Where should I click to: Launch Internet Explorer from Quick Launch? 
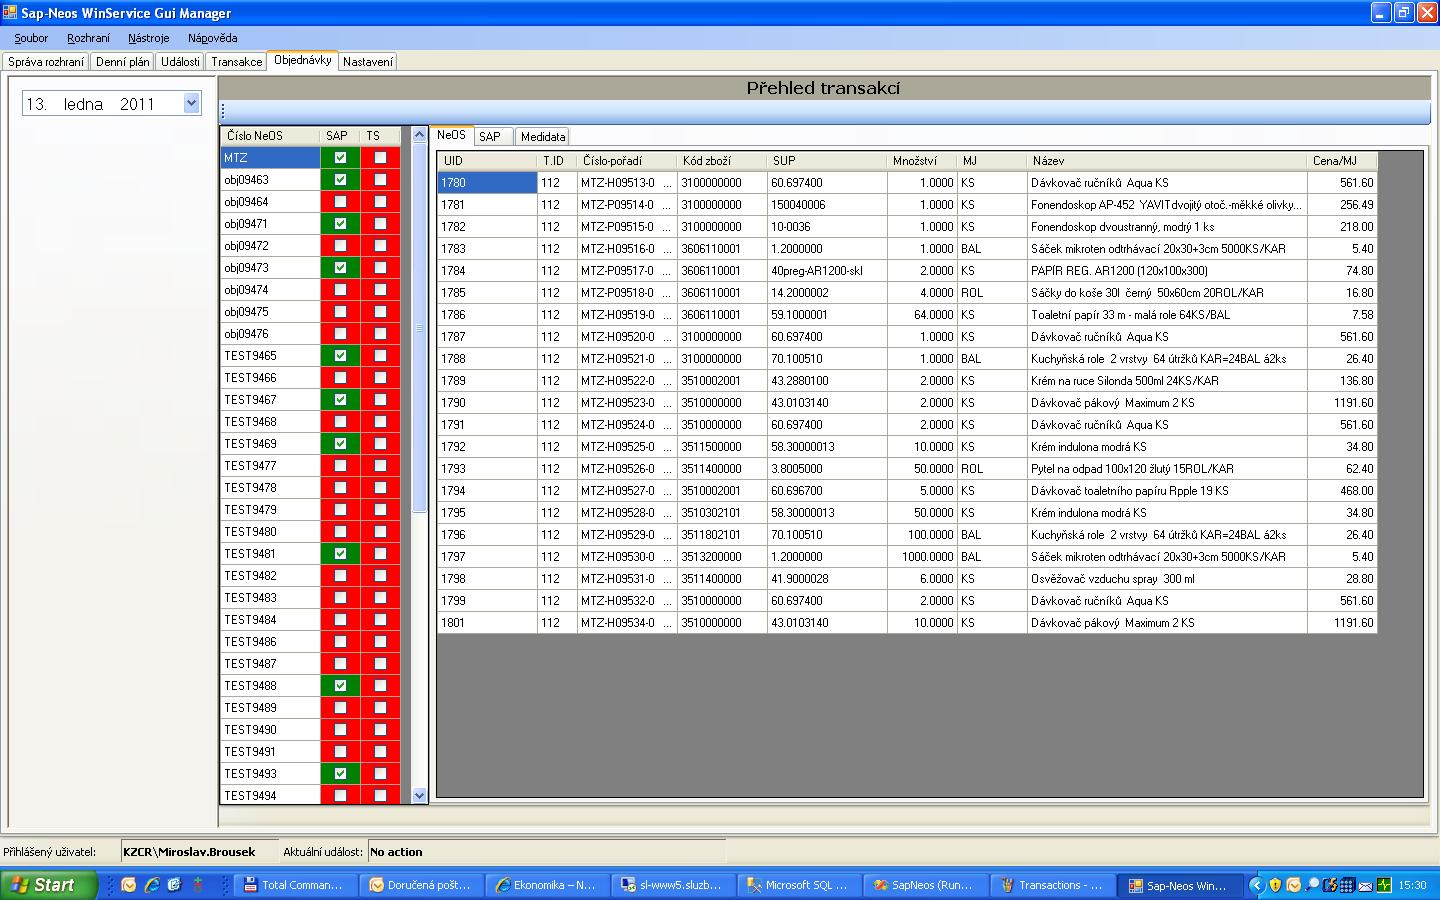(152, 885)
